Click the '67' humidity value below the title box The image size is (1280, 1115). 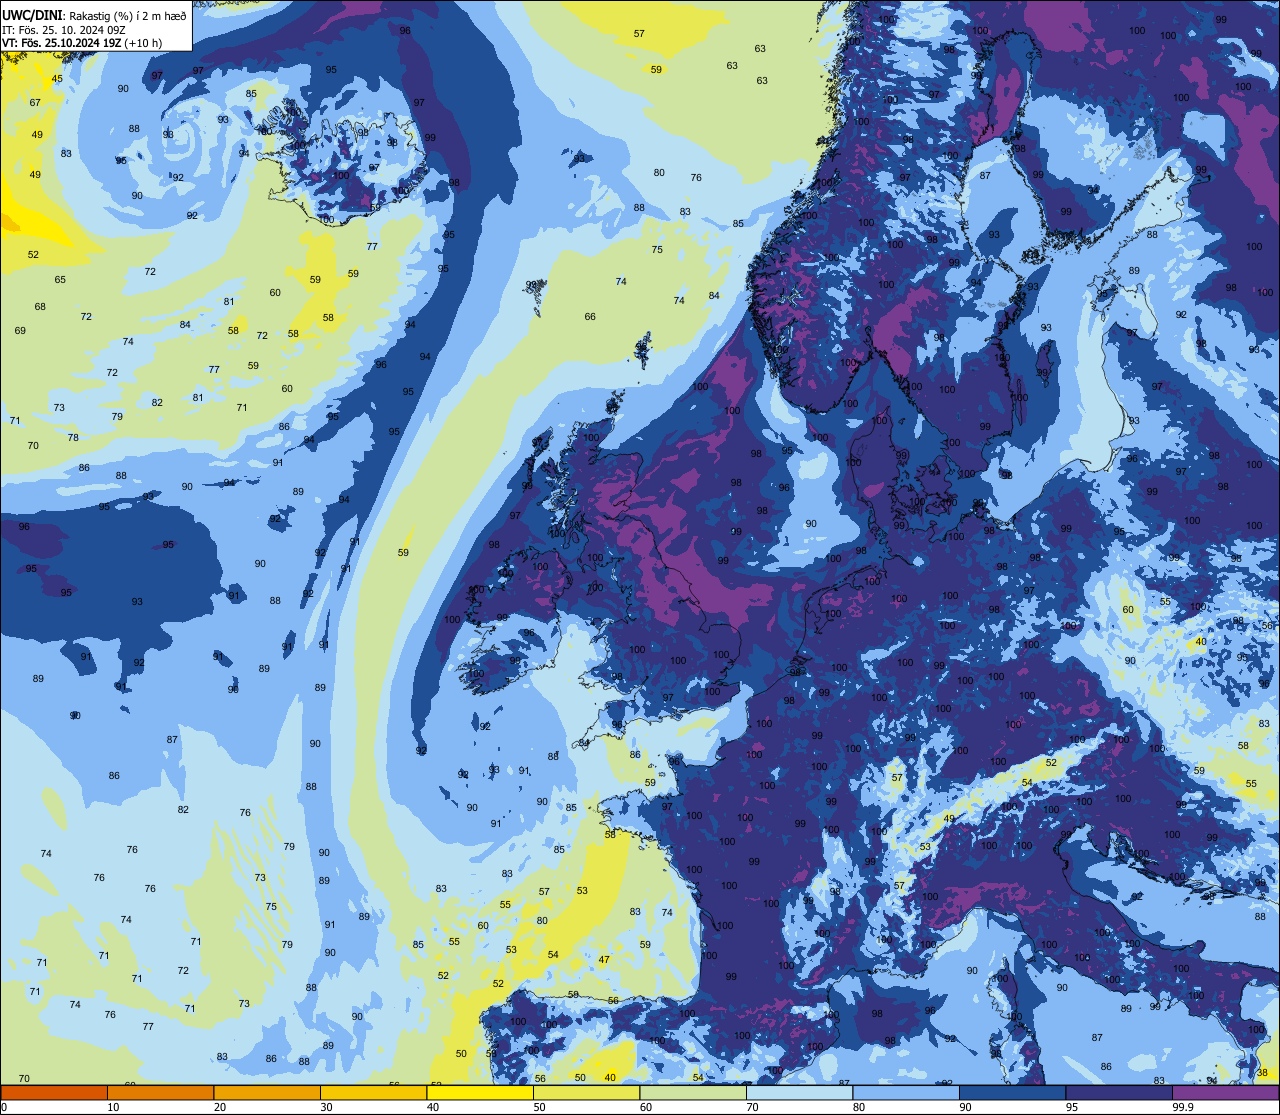click(x=35, y=103)
